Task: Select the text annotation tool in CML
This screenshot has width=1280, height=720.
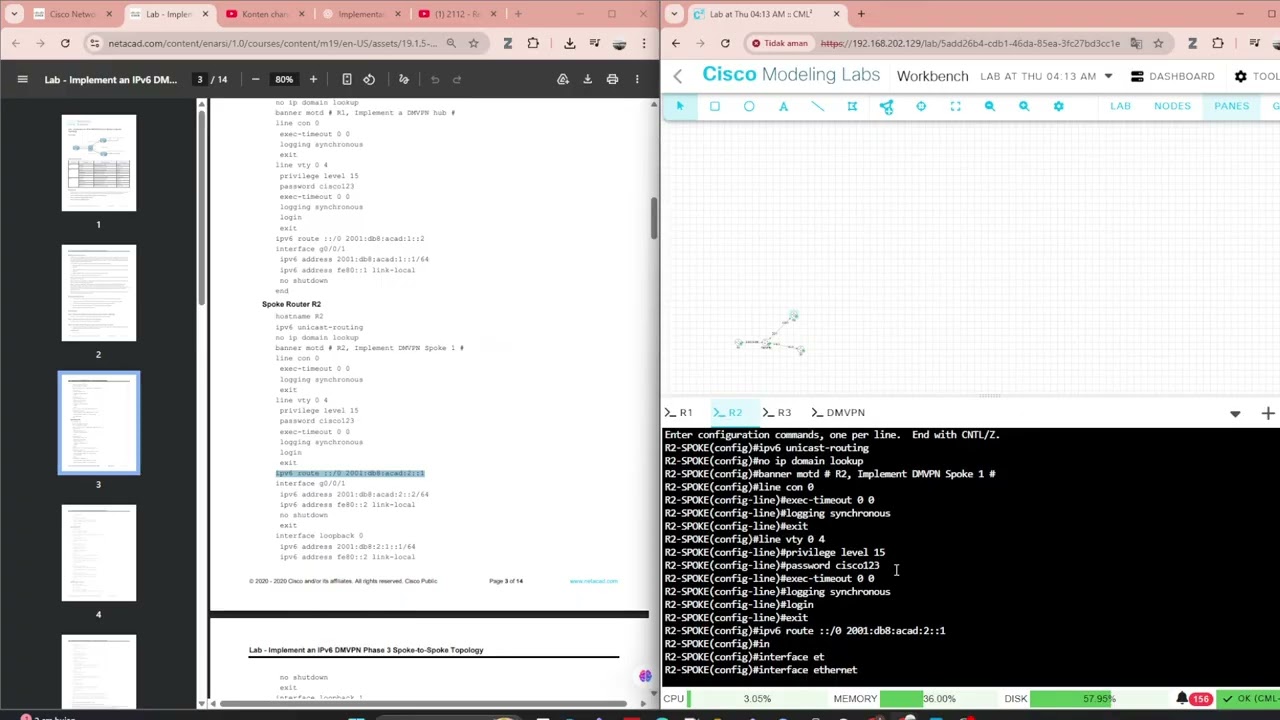Action: [x=783, y=106]
